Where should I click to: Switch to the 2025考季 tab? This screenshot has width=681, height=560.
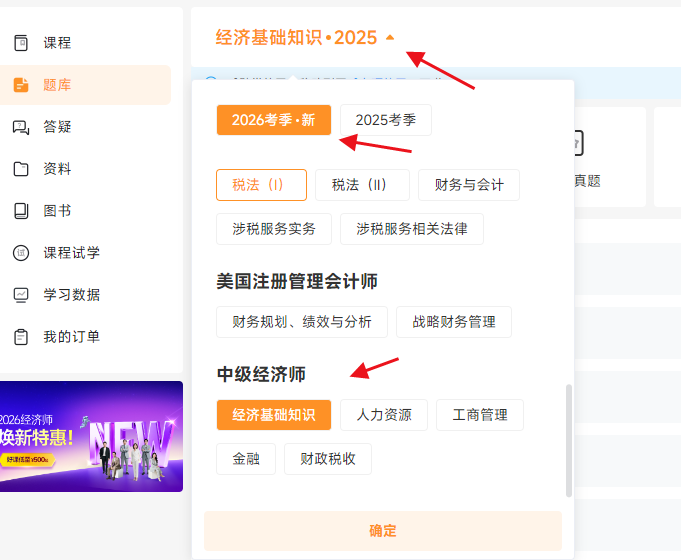tap(385, 120)
